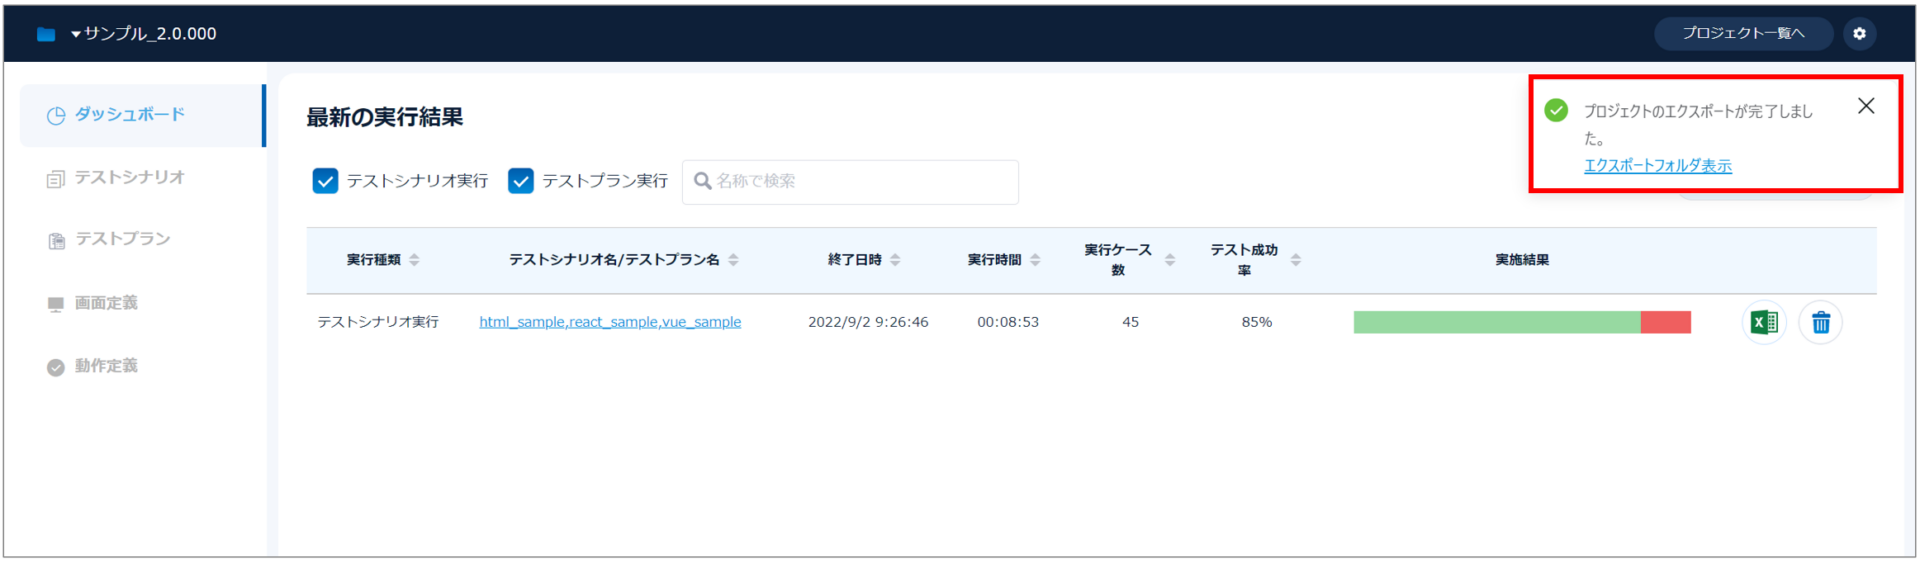Uncheck the テストシナリオ実行 checkbox

tap(325, 181)
